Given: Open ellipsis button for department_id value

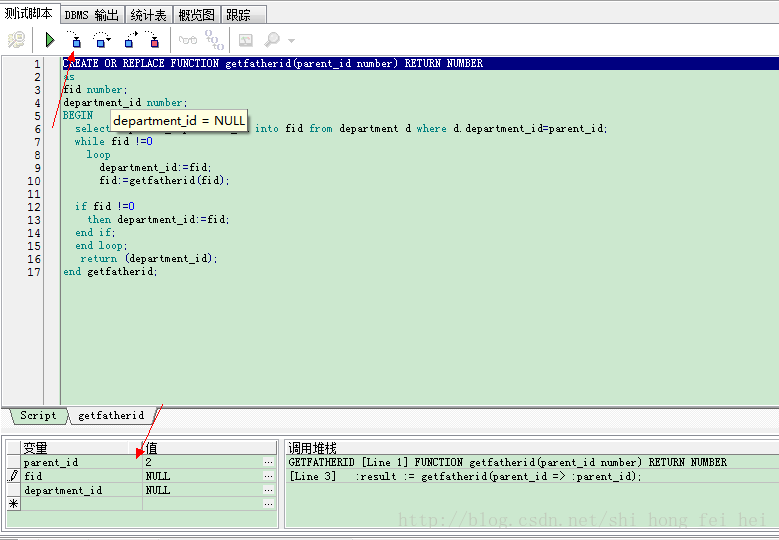Looking at the screenshot, I should (268, 491).
